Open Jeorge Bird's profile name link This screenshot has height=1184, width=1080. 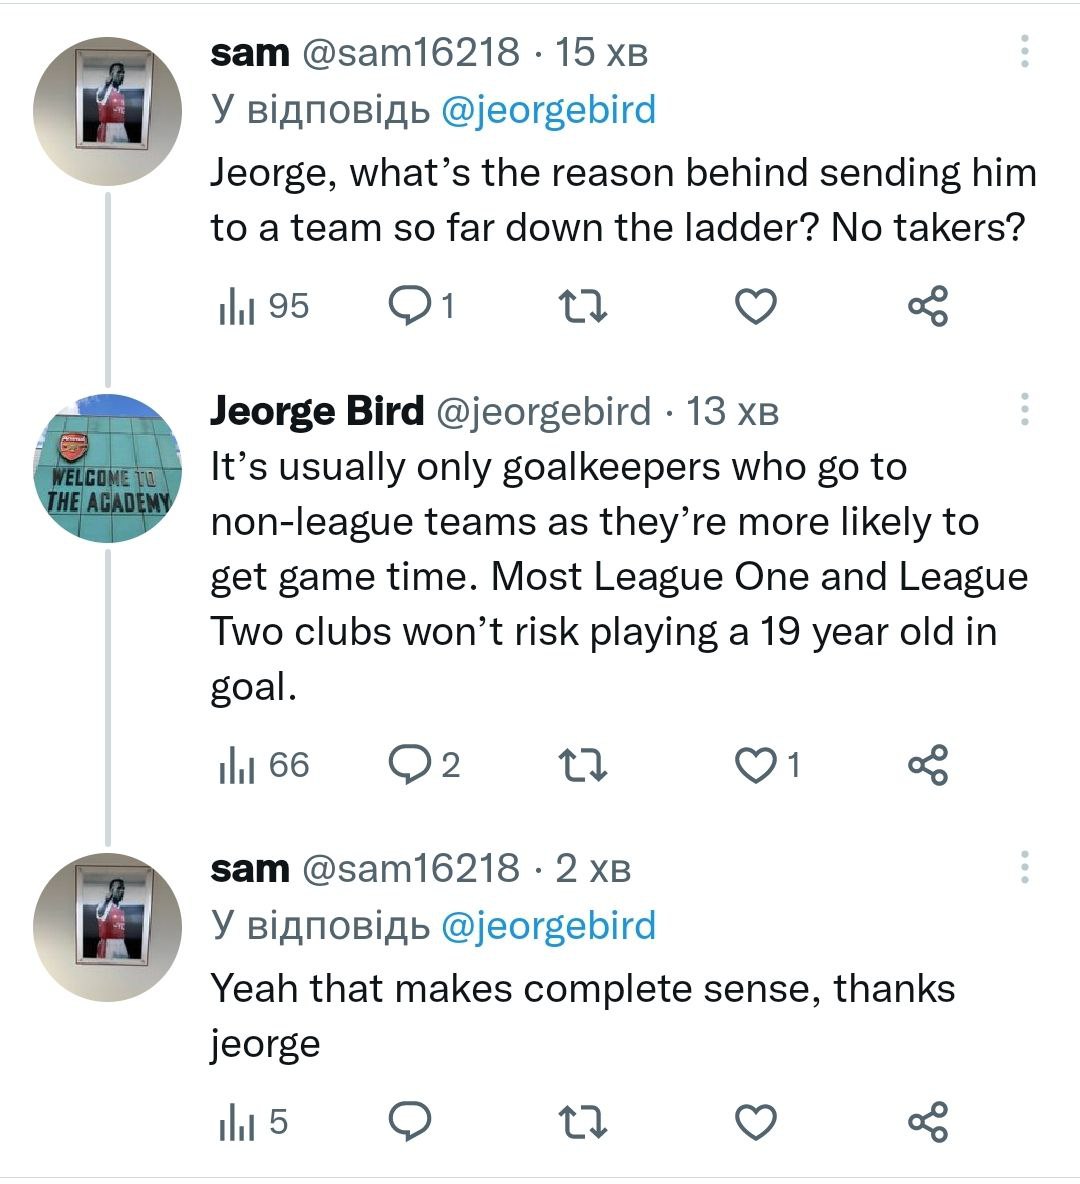(x=317, y=410)
